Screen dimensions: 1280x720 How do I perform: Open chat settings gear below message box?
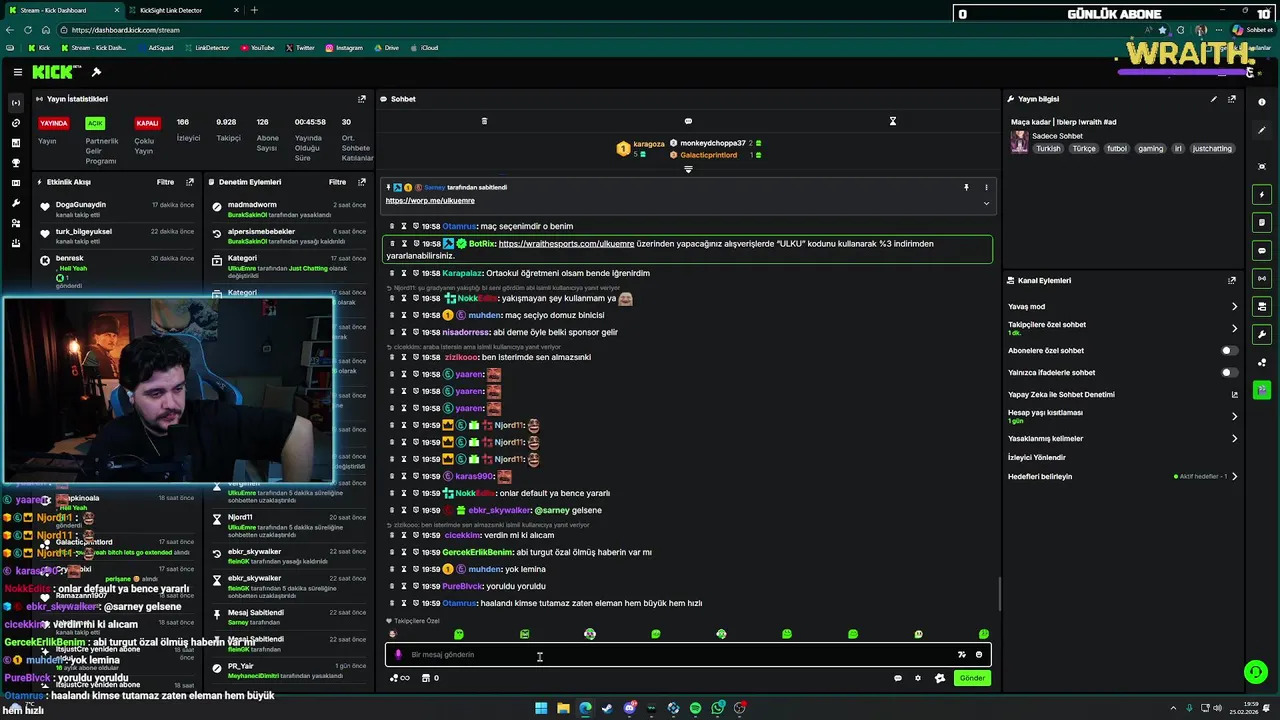[x=918, y=678]
